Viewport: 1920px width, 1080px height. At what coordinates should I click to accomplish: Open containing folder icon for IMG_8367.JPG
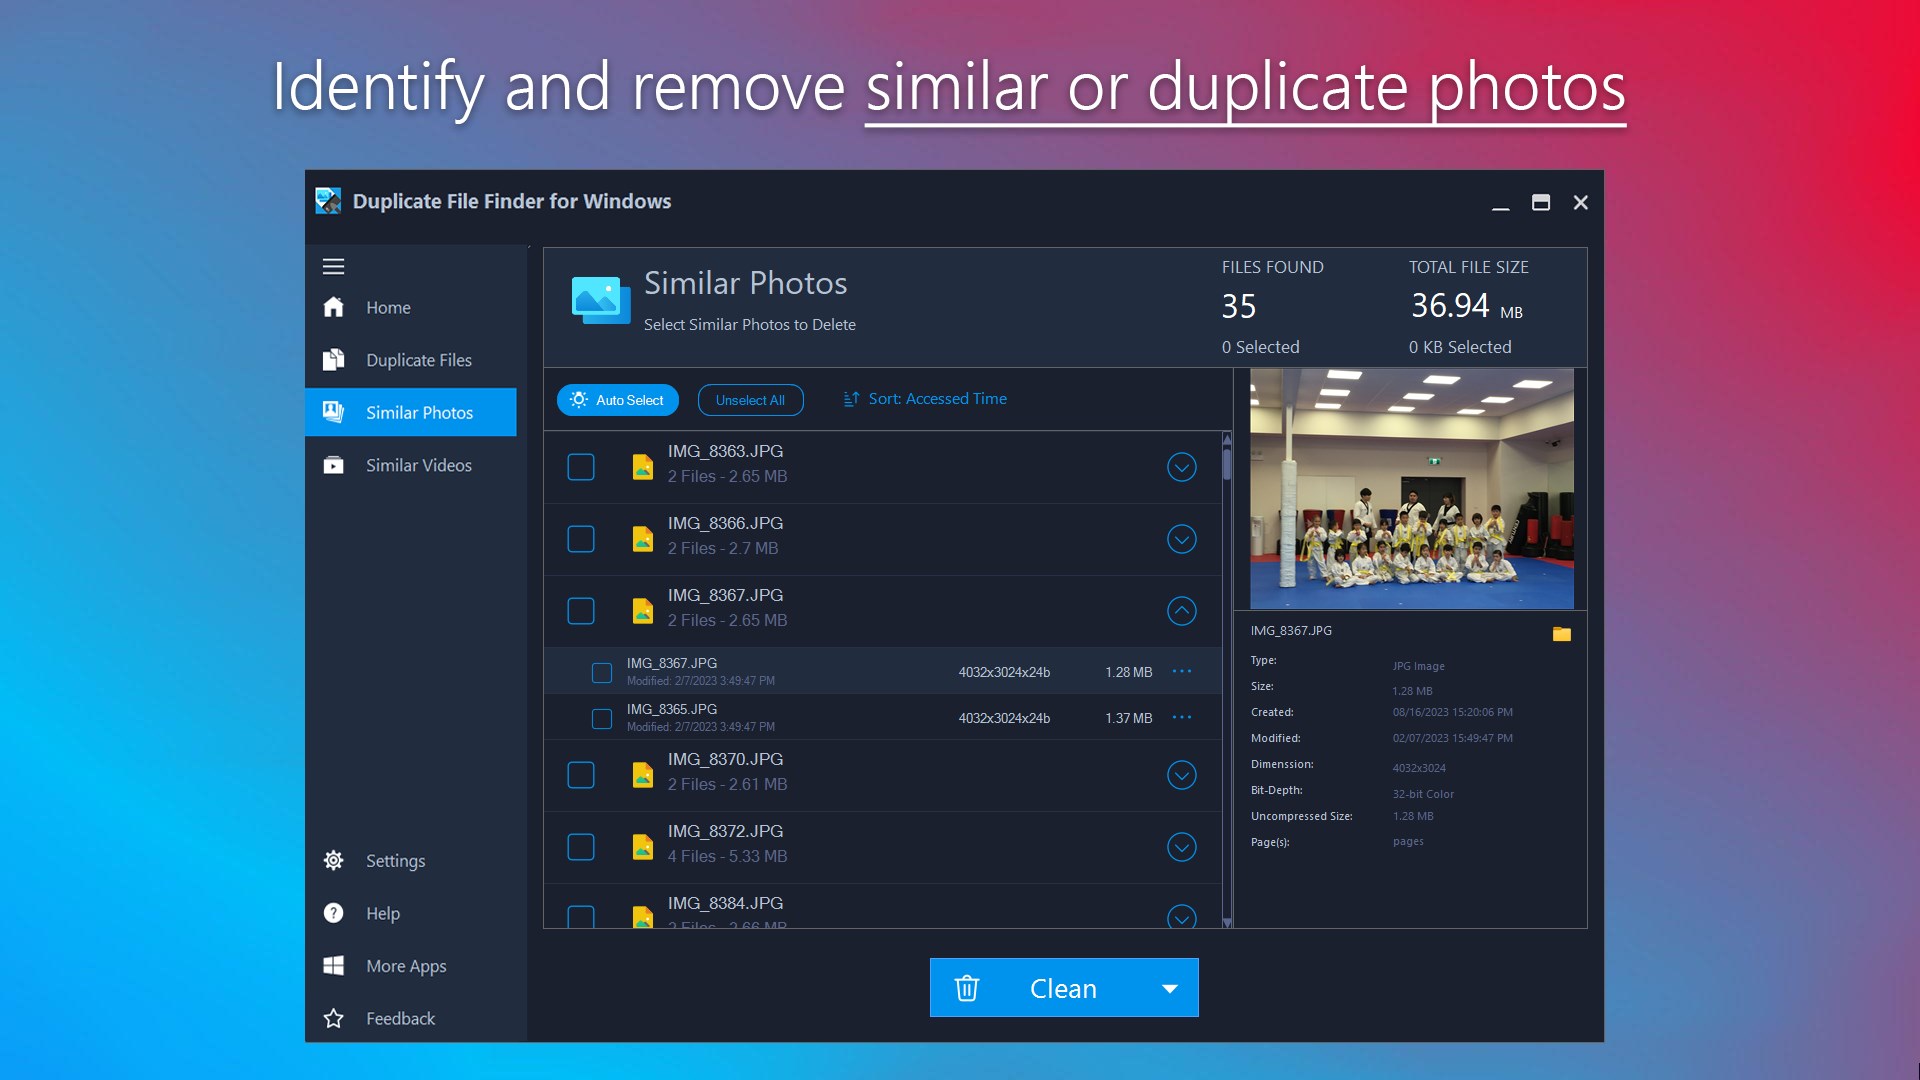click(x=1561, y=634)
